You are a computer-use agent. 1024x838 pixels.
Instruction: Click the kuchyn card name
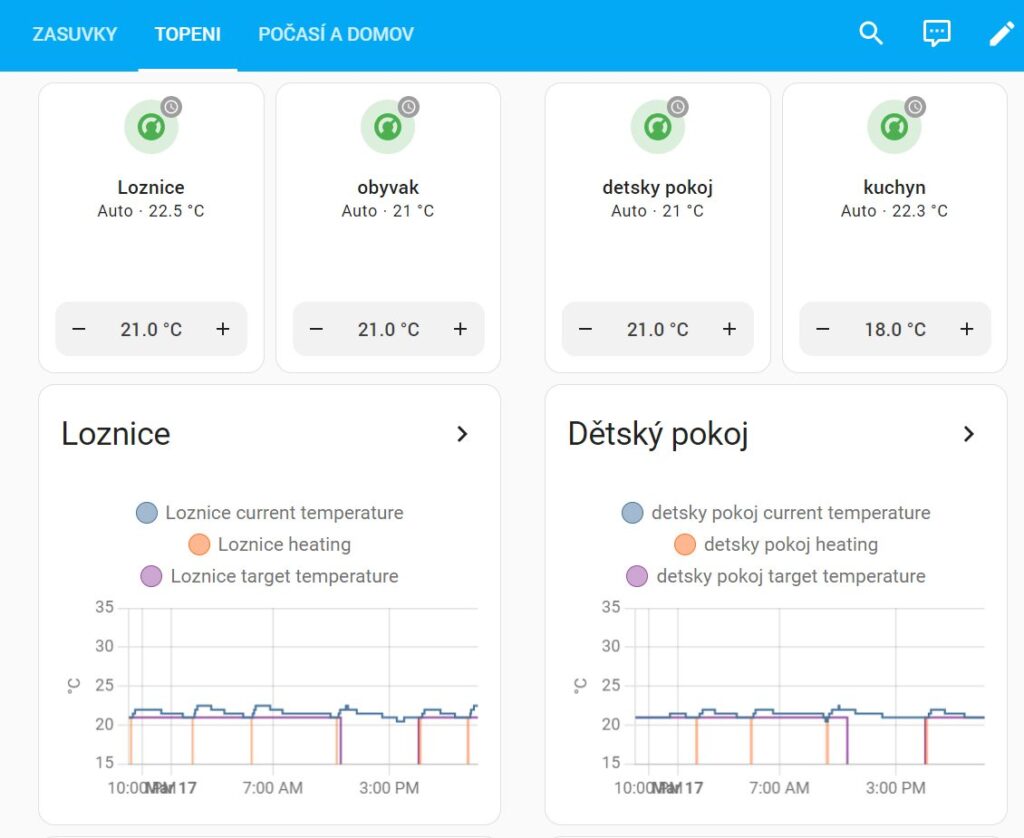pos(894,187)
